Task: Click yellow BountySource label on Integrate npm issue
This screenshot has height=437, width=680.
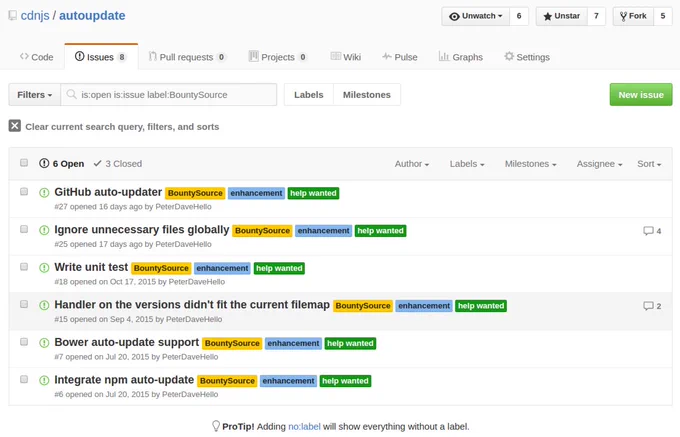Action: (227, 381)
